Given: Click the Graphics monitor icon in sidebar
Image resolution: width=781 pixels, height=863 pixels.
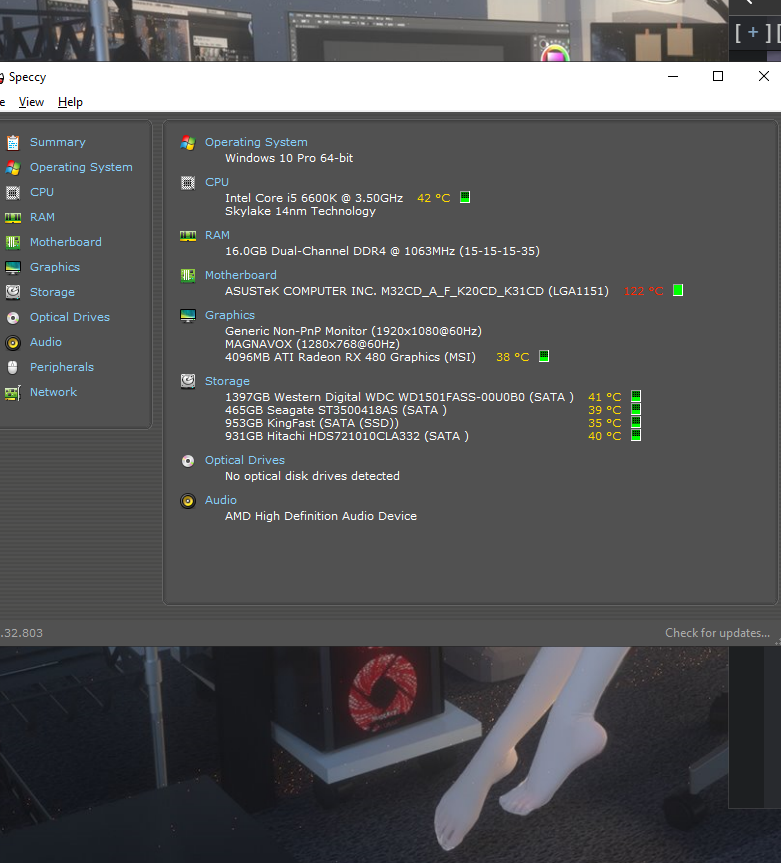Looking at the screenshot, I should [13, 267].
